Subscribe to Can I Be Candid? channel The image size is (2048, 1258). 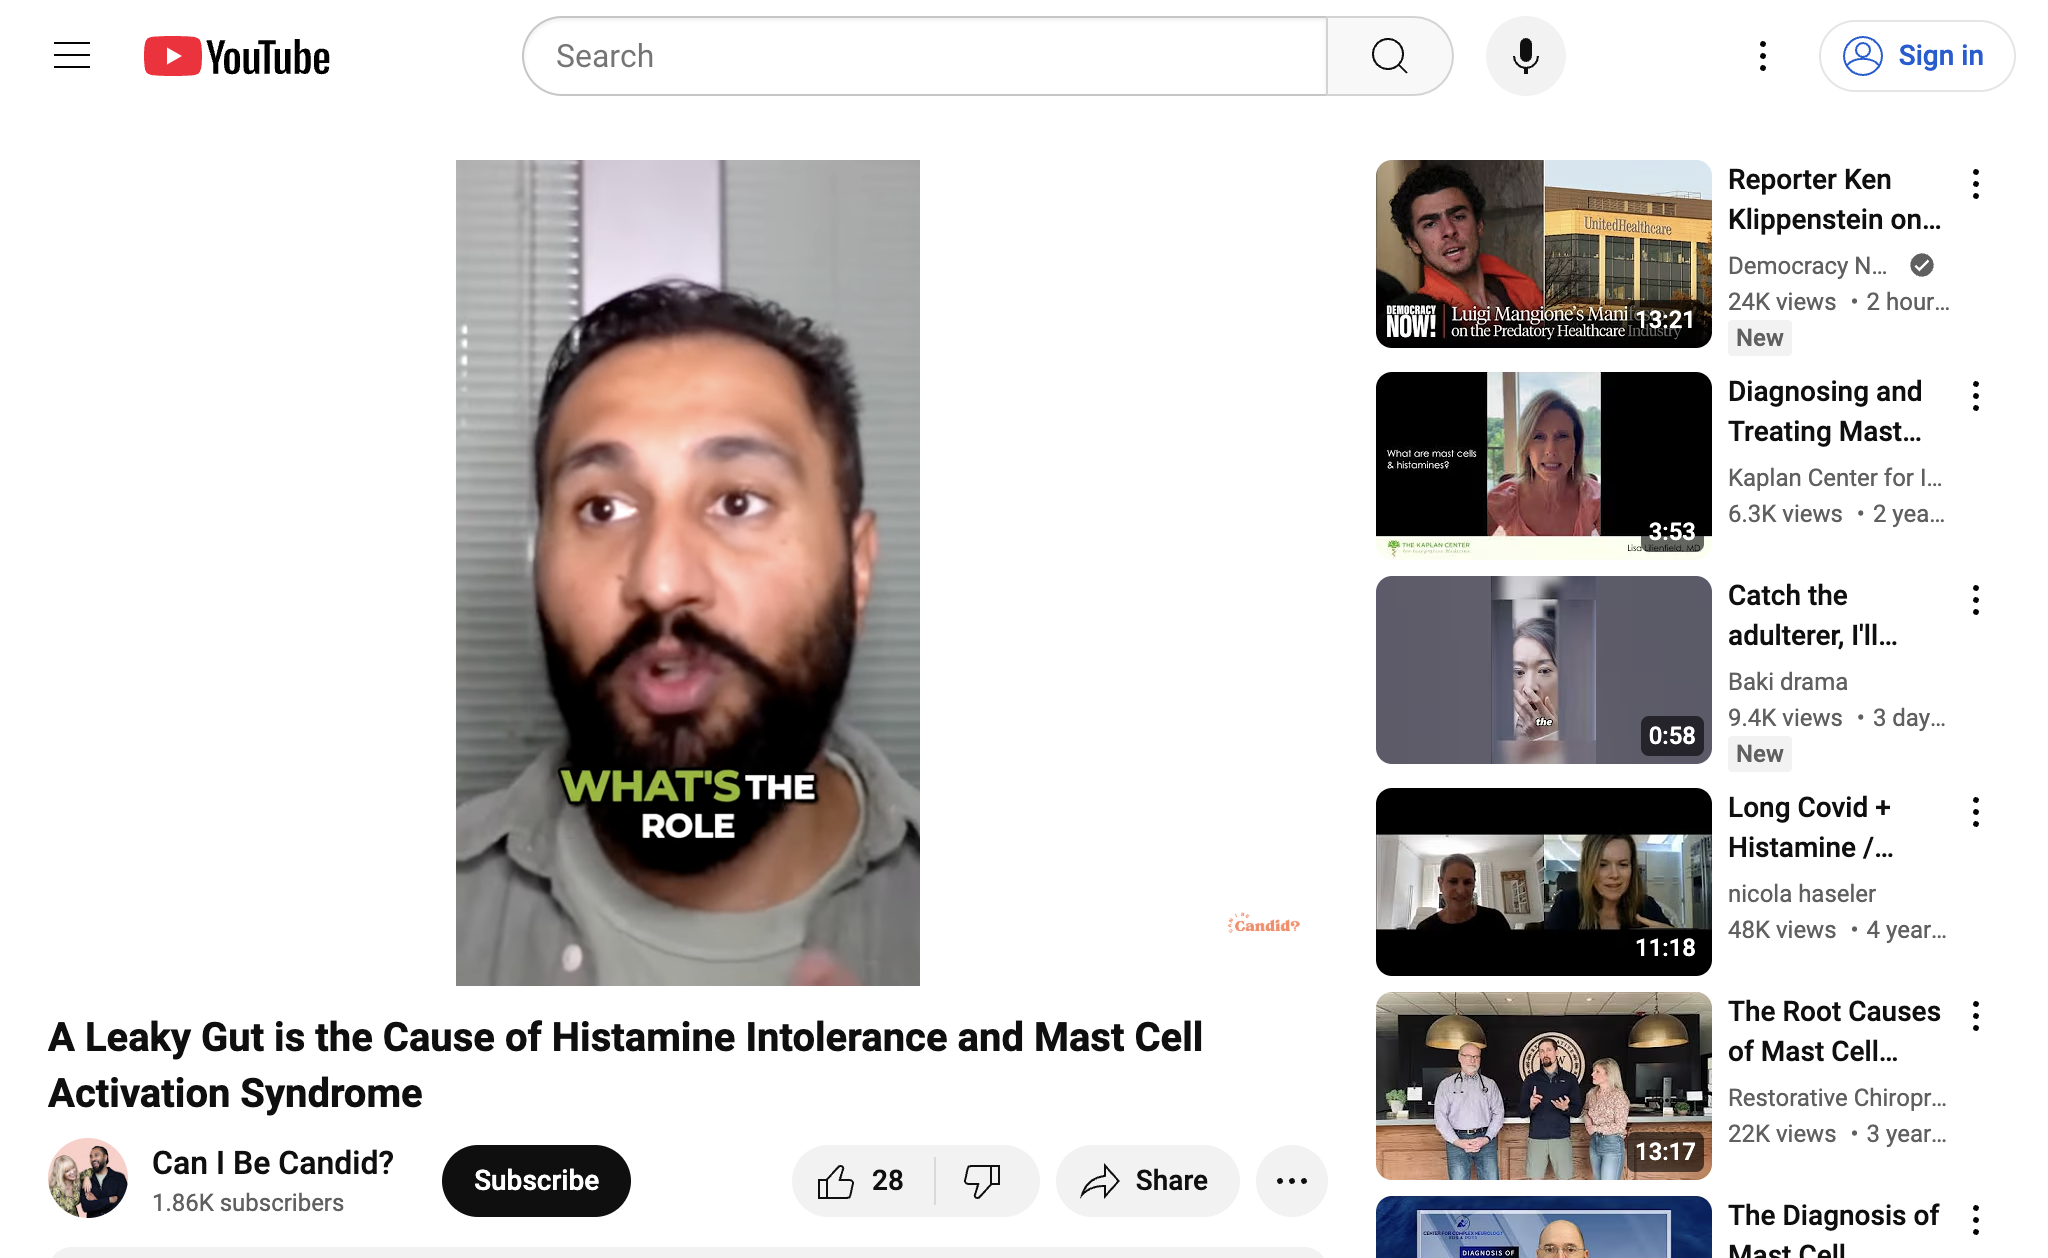pyautogui.click(x=536, y=1180)
